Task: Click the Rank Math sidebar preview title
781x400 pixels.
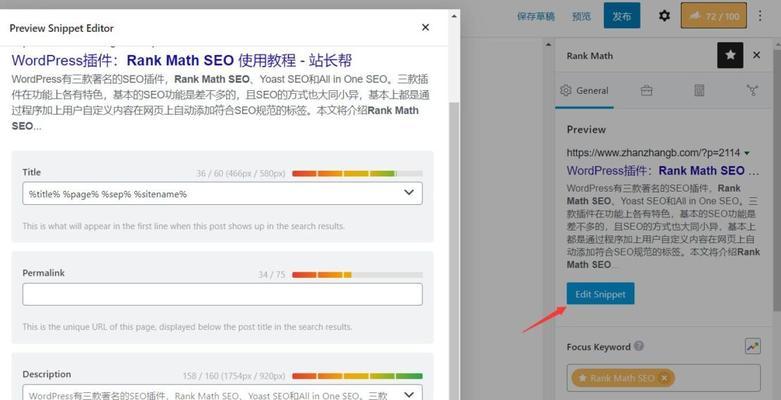Action: [662, 170]
